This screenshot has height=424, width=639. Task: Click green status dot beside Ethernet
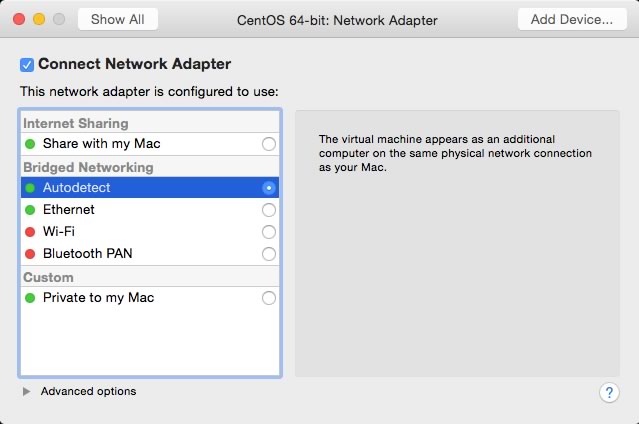pyautogui.click(x=30, y=210)
